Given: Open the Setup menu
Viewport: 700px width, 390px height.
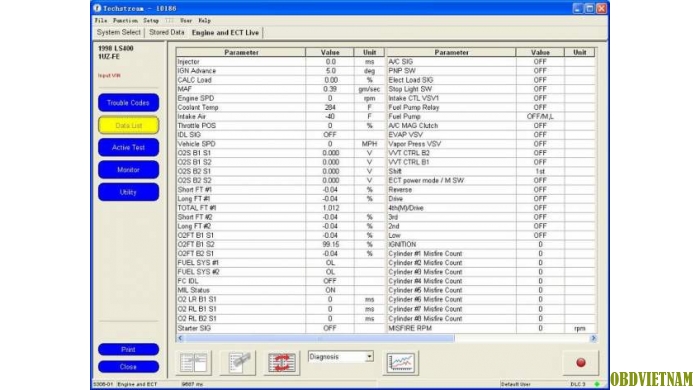Looking at the screenshot, I should (x=151, y=21).
